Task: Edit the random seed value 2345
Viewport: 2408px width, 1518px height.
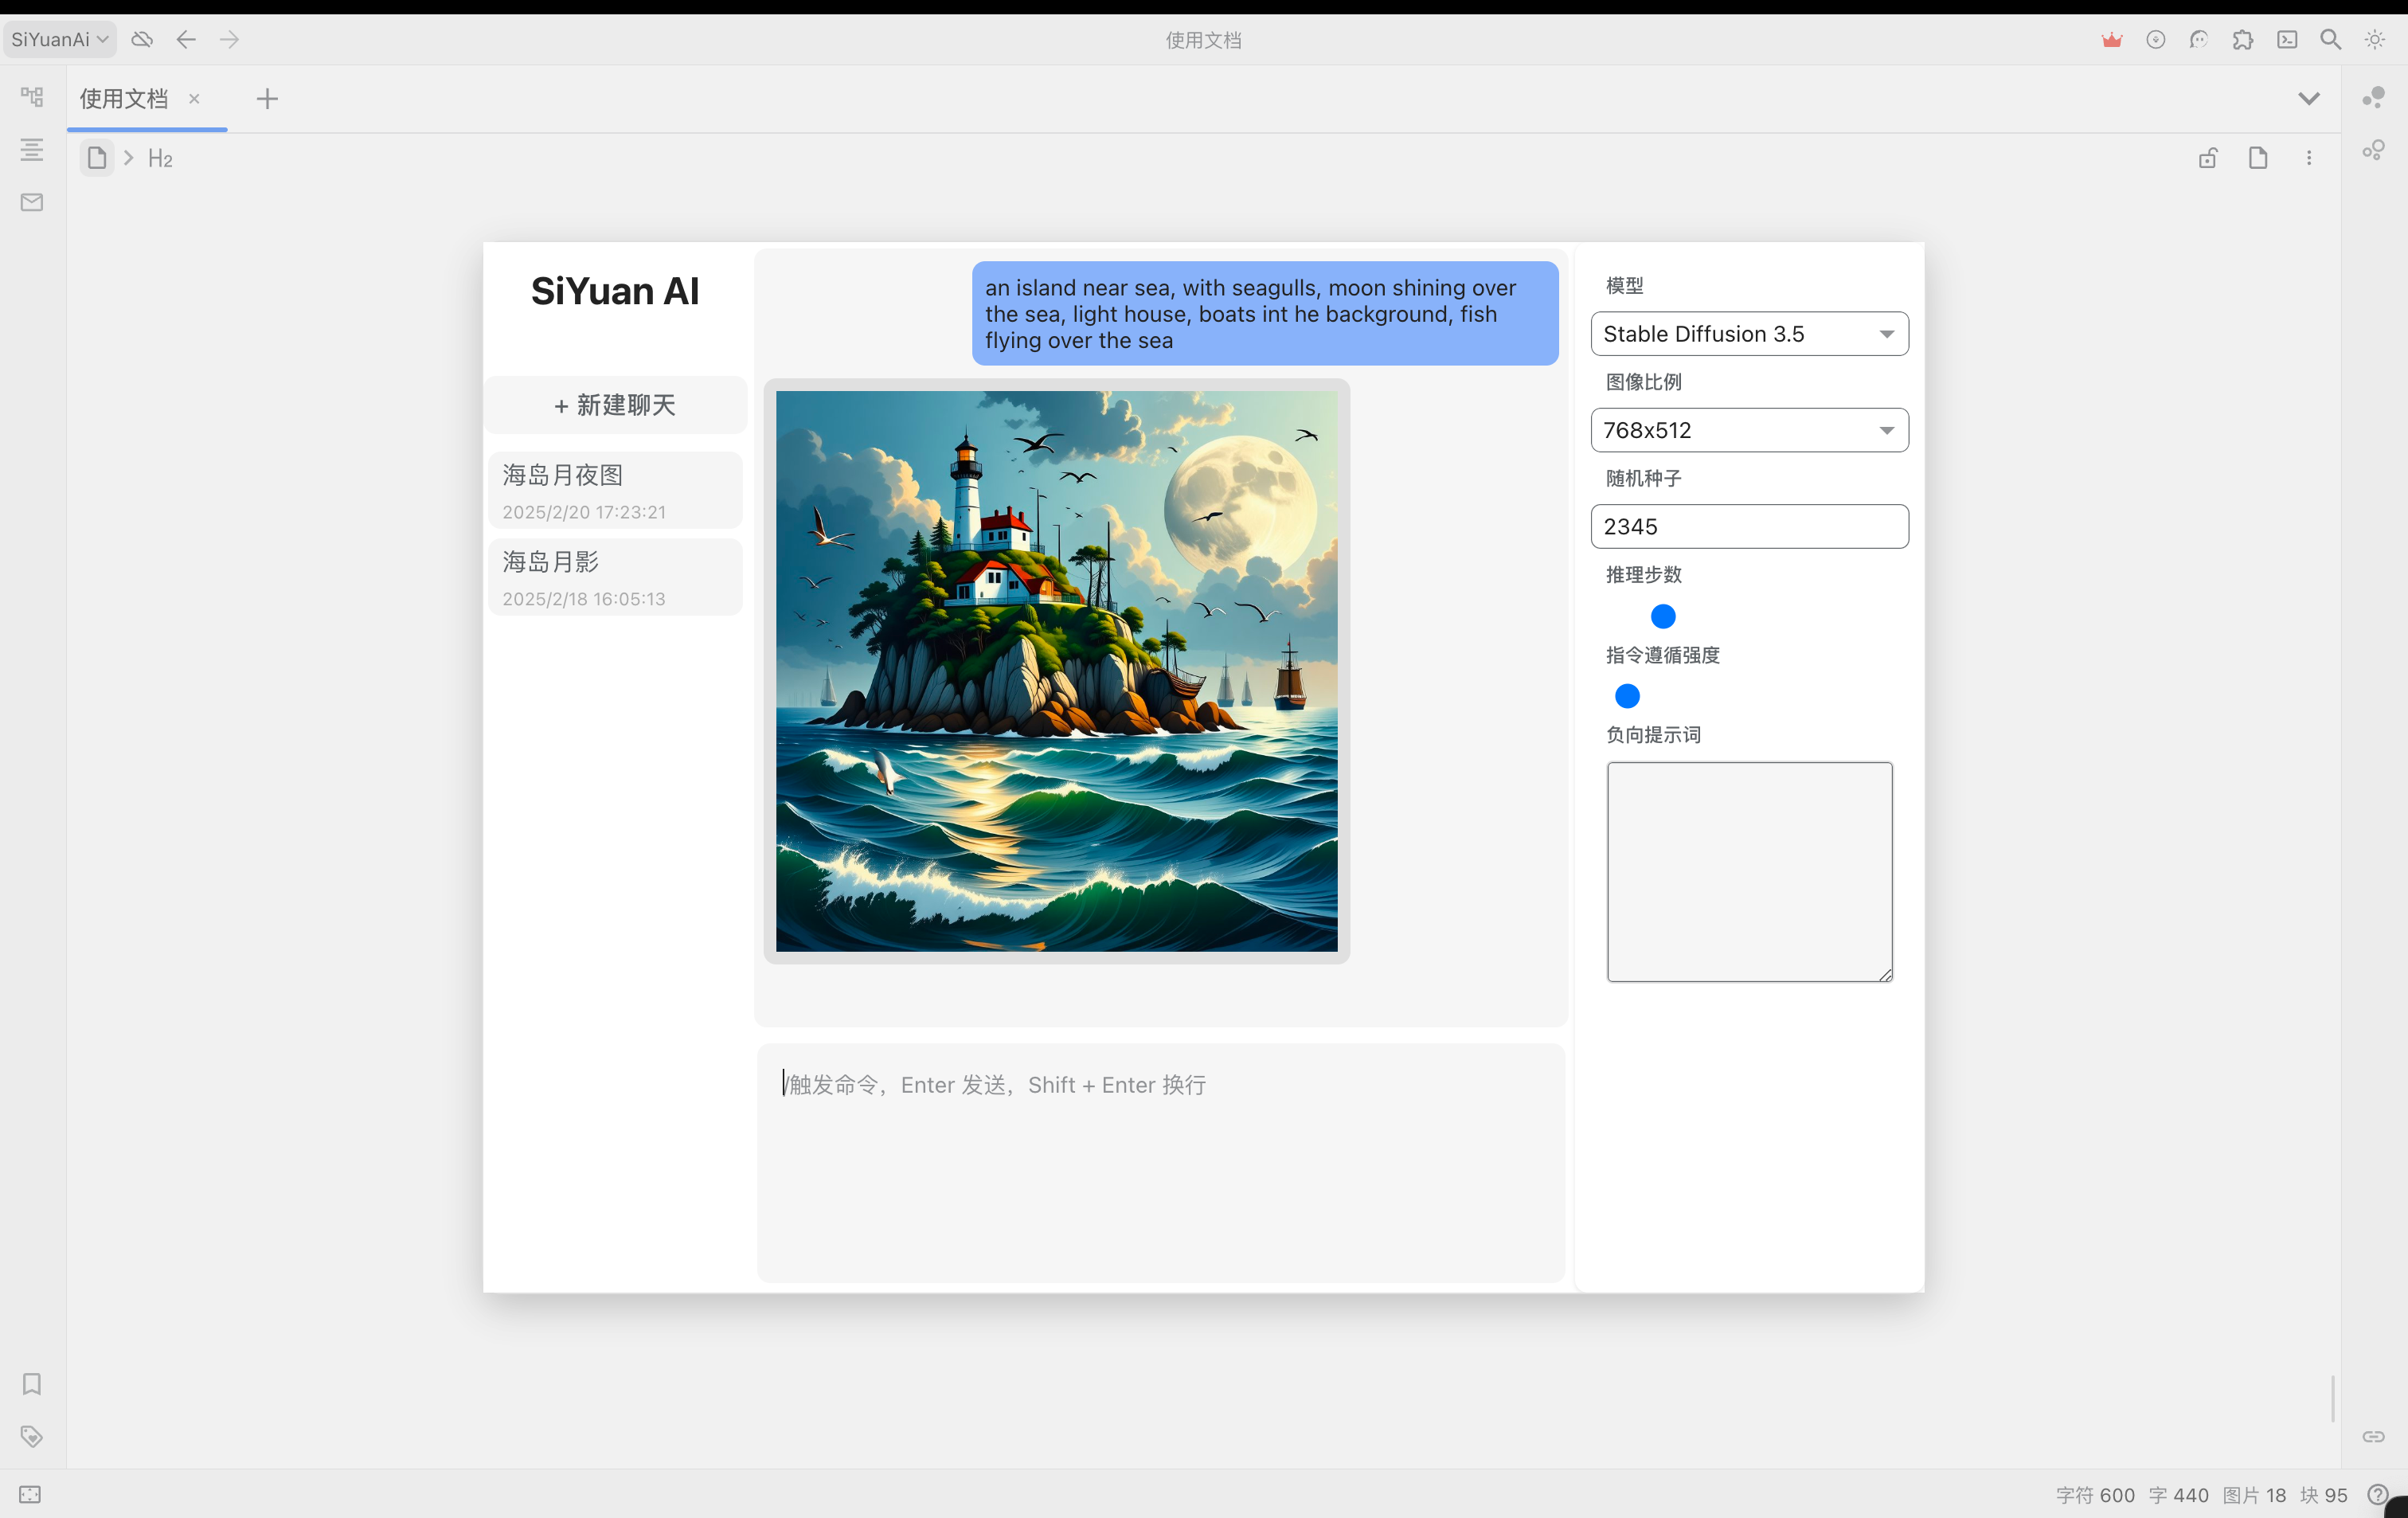Action: pos(1748,526)
